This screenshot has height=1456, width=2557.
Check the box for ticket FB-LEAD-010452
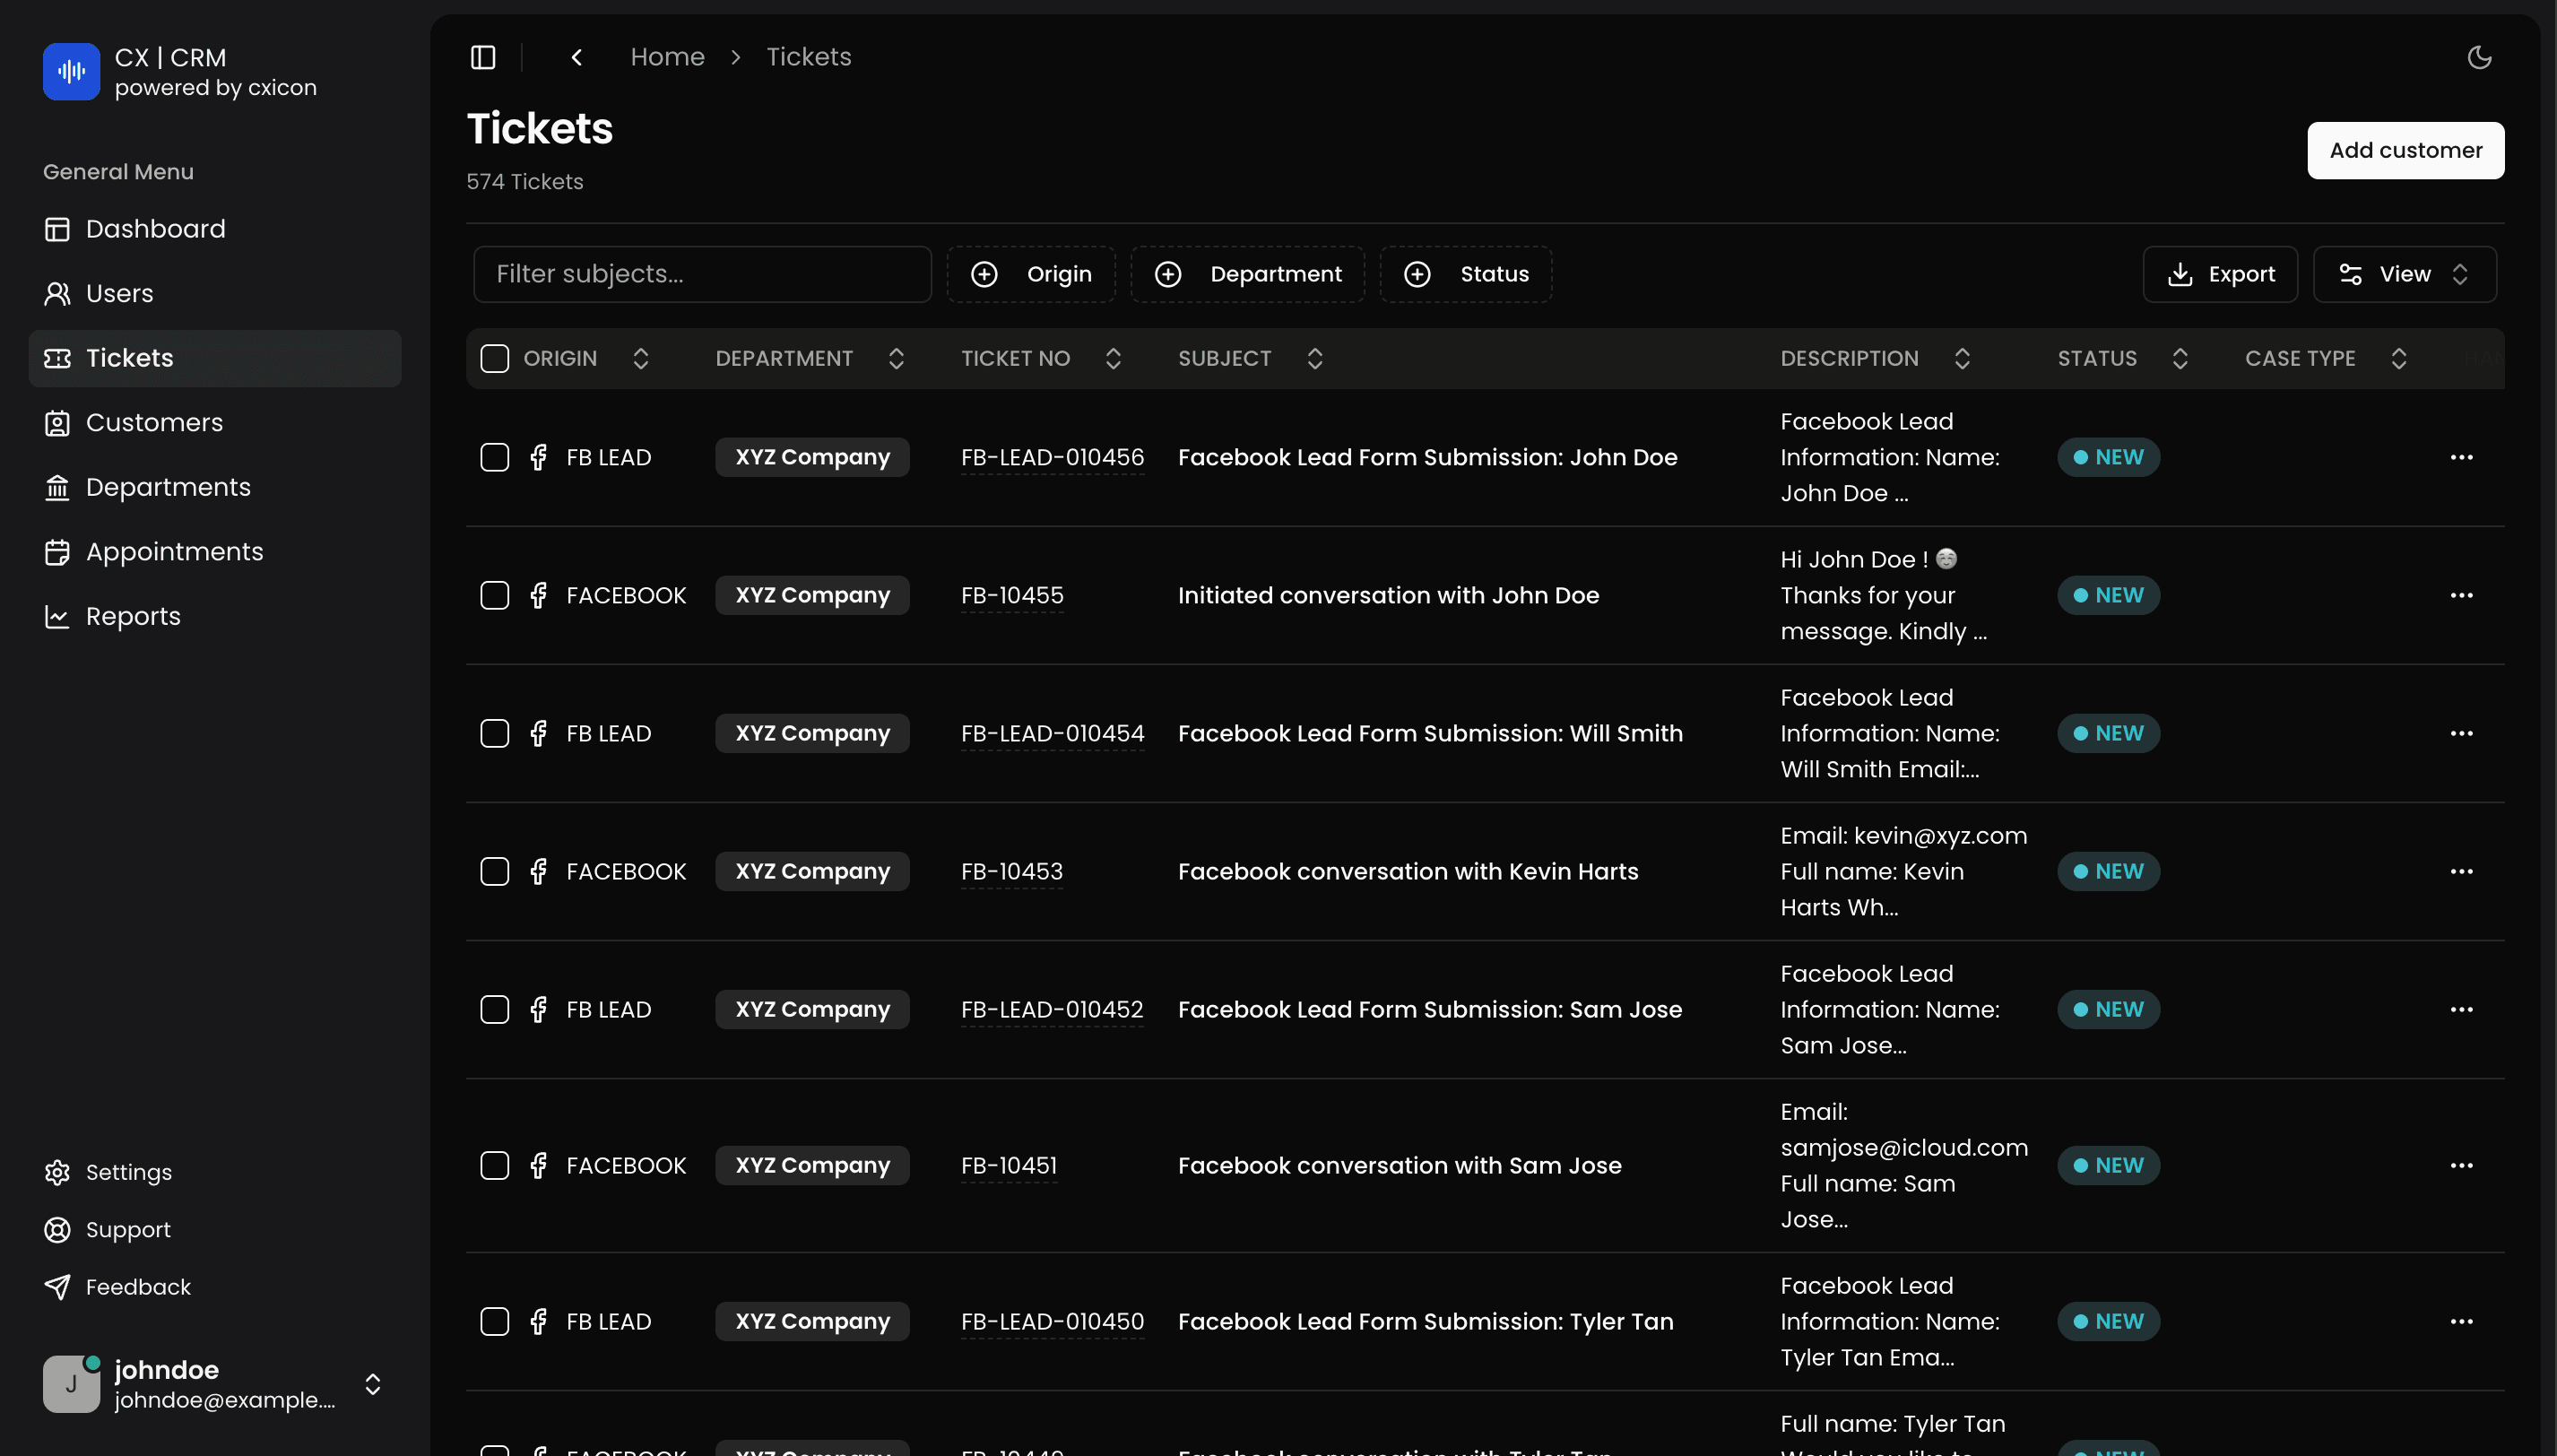(494, 1009)
